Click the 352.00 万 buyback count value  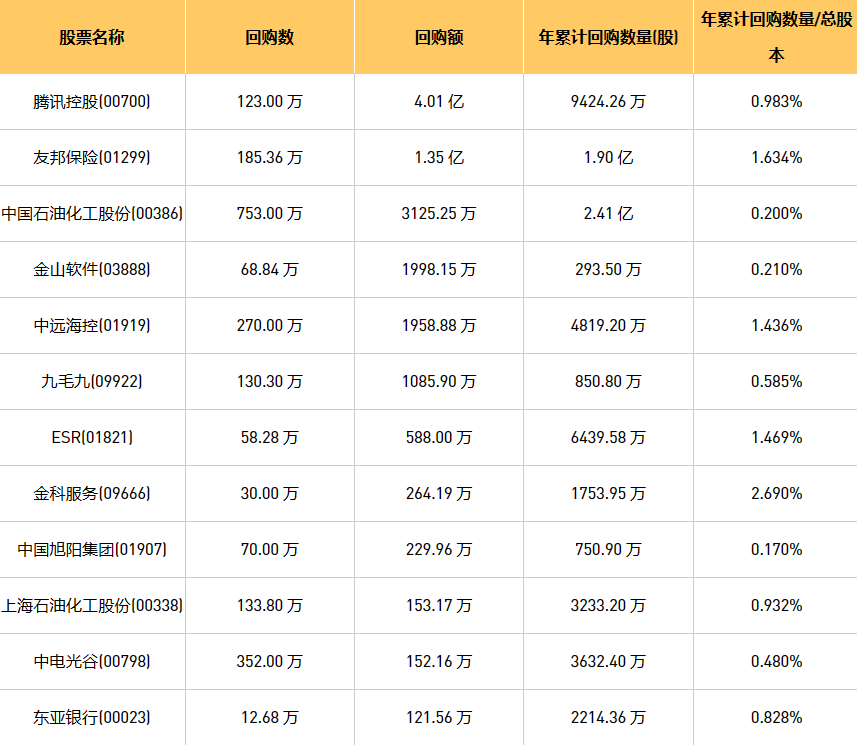coord(269,661)
